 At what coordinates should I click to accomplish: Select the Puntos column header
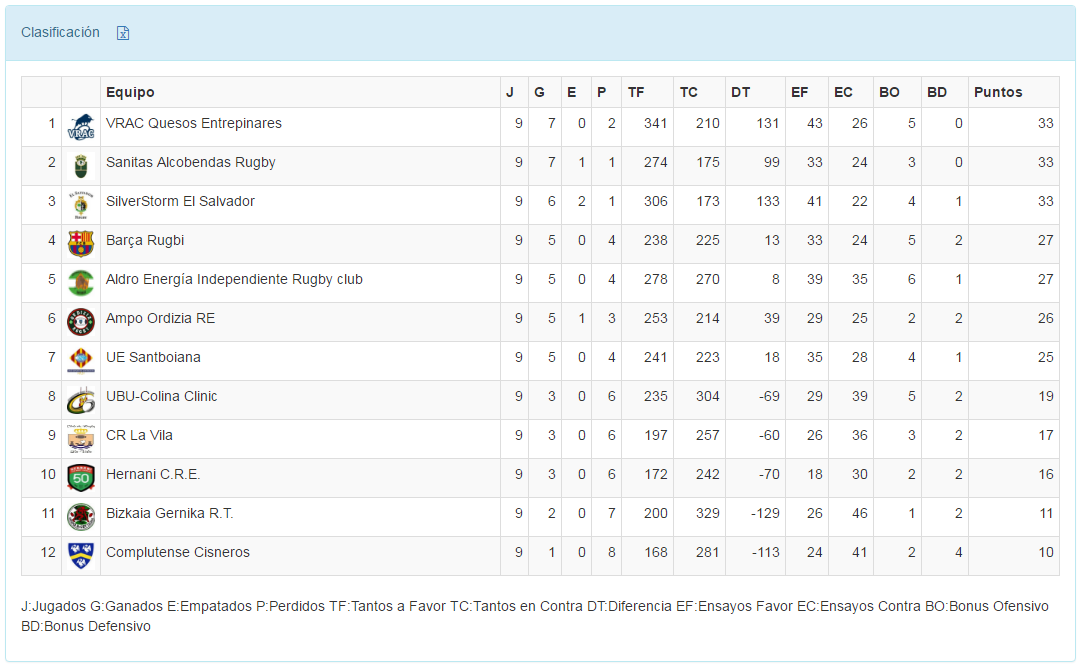click(x=998, y=92)
